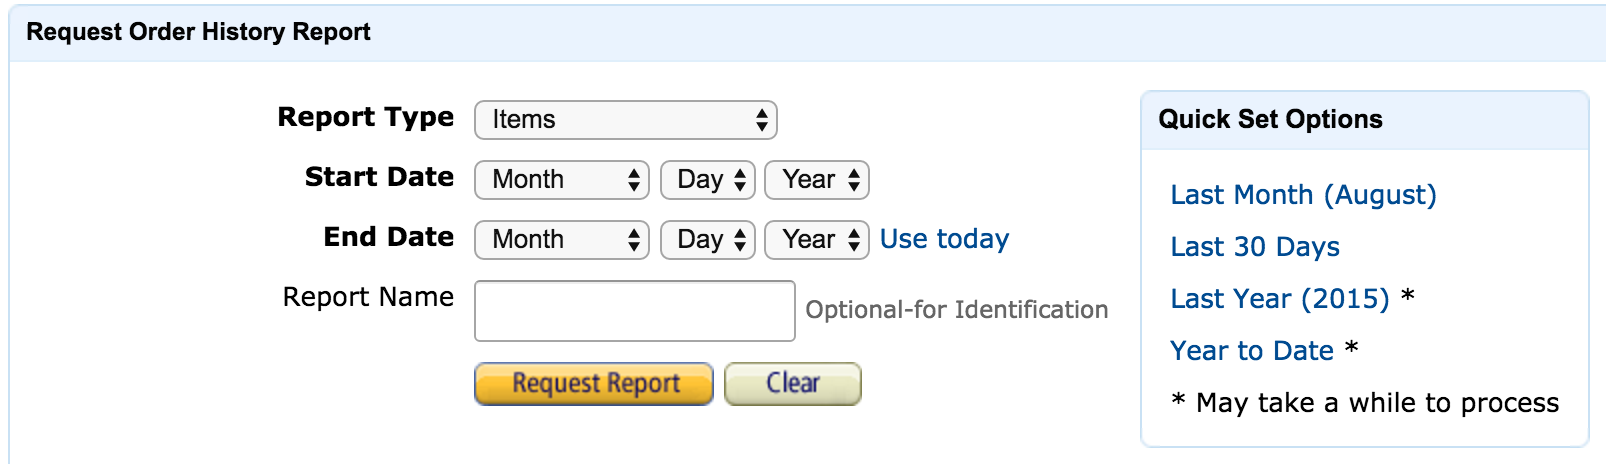Open the End Date Year dropdown

[816, 240]
